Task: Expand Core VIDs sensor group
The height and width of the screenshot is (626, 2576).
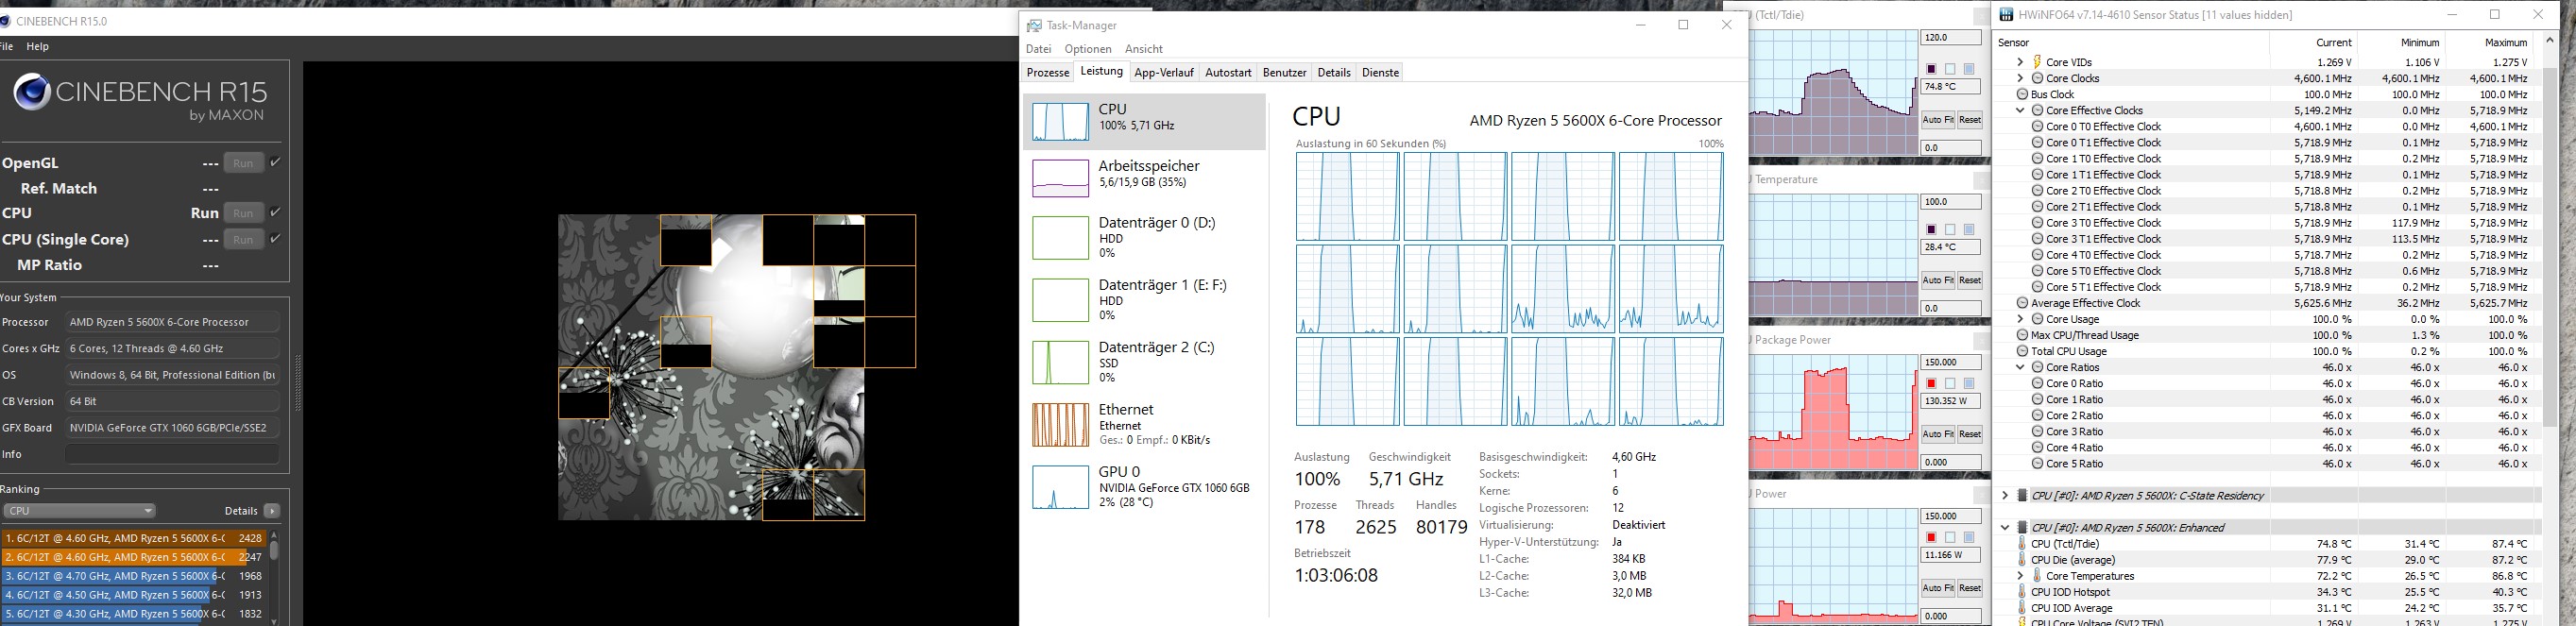Action: click(x=2020, y=62)
